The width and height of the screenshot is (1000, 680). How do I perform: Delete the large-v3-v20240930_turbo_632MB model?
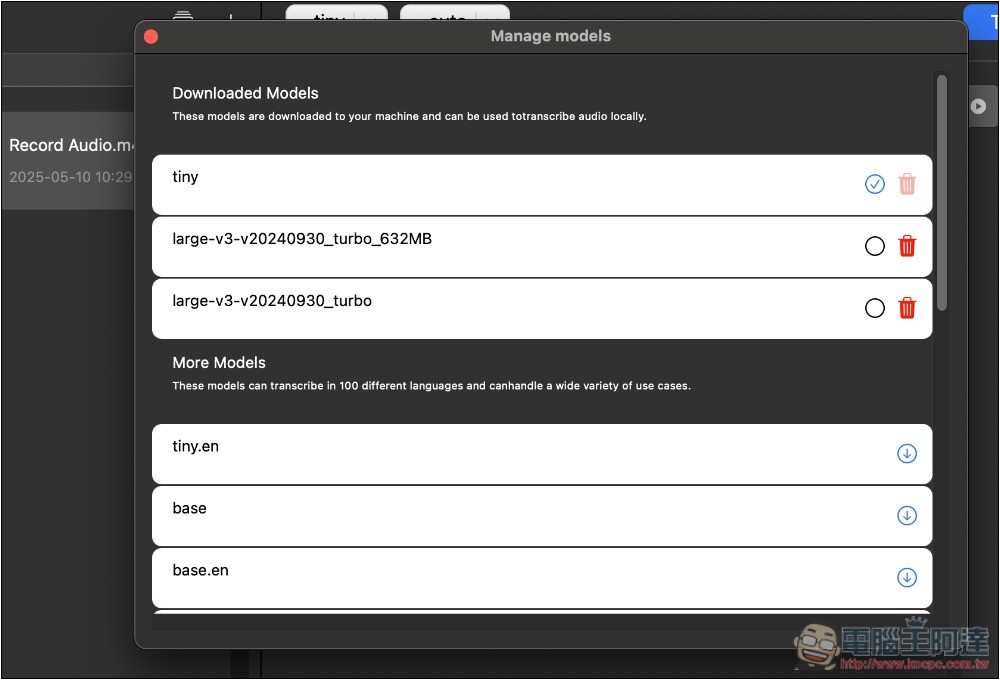tap(907, 246)
